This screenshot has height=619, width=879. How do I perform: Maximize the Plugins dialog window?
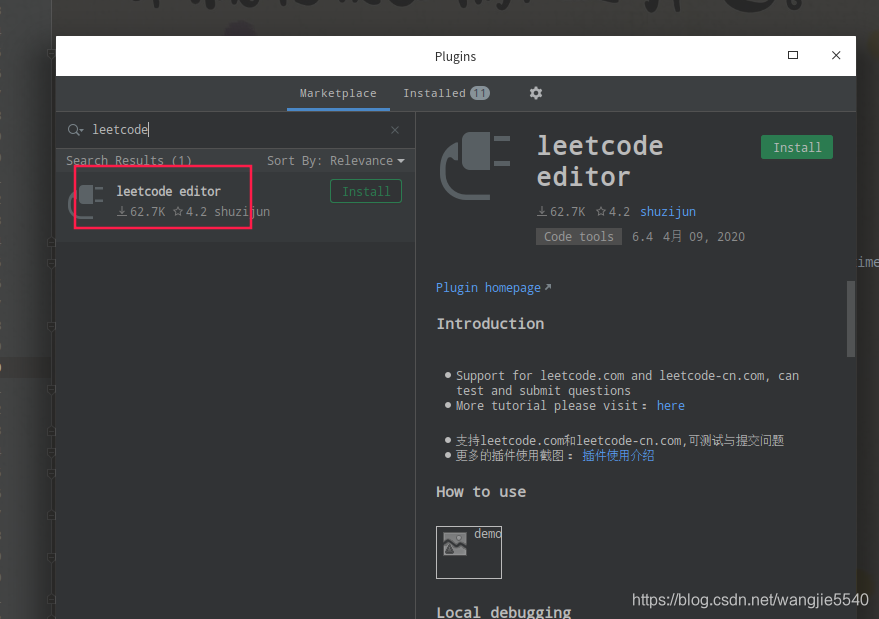(793, 55)
